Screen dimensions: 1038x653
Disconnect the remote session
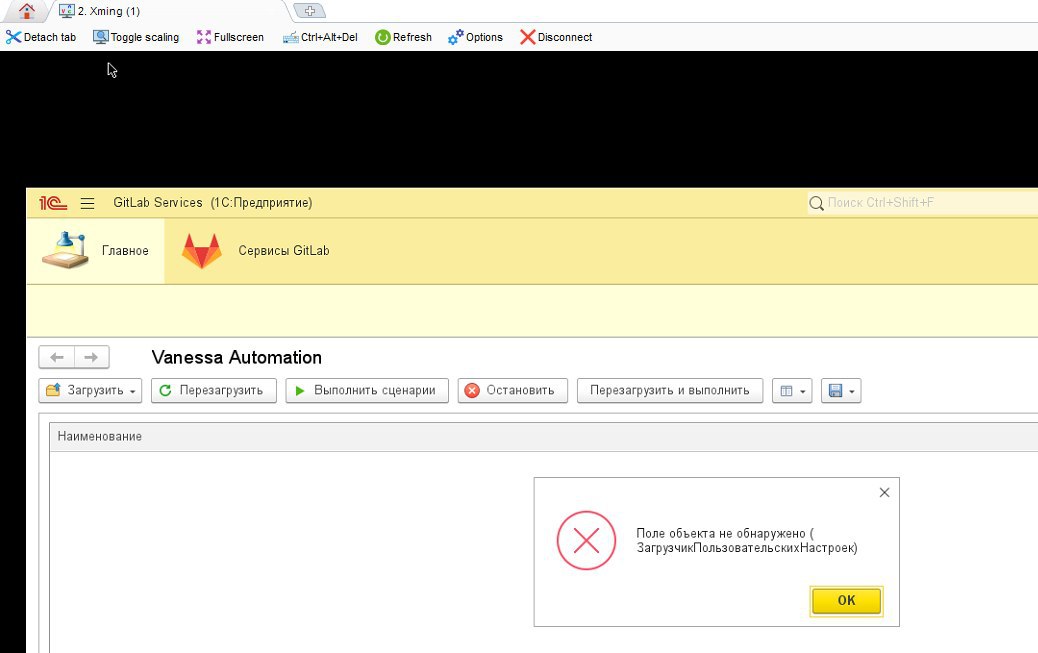[x=556, y=37]
